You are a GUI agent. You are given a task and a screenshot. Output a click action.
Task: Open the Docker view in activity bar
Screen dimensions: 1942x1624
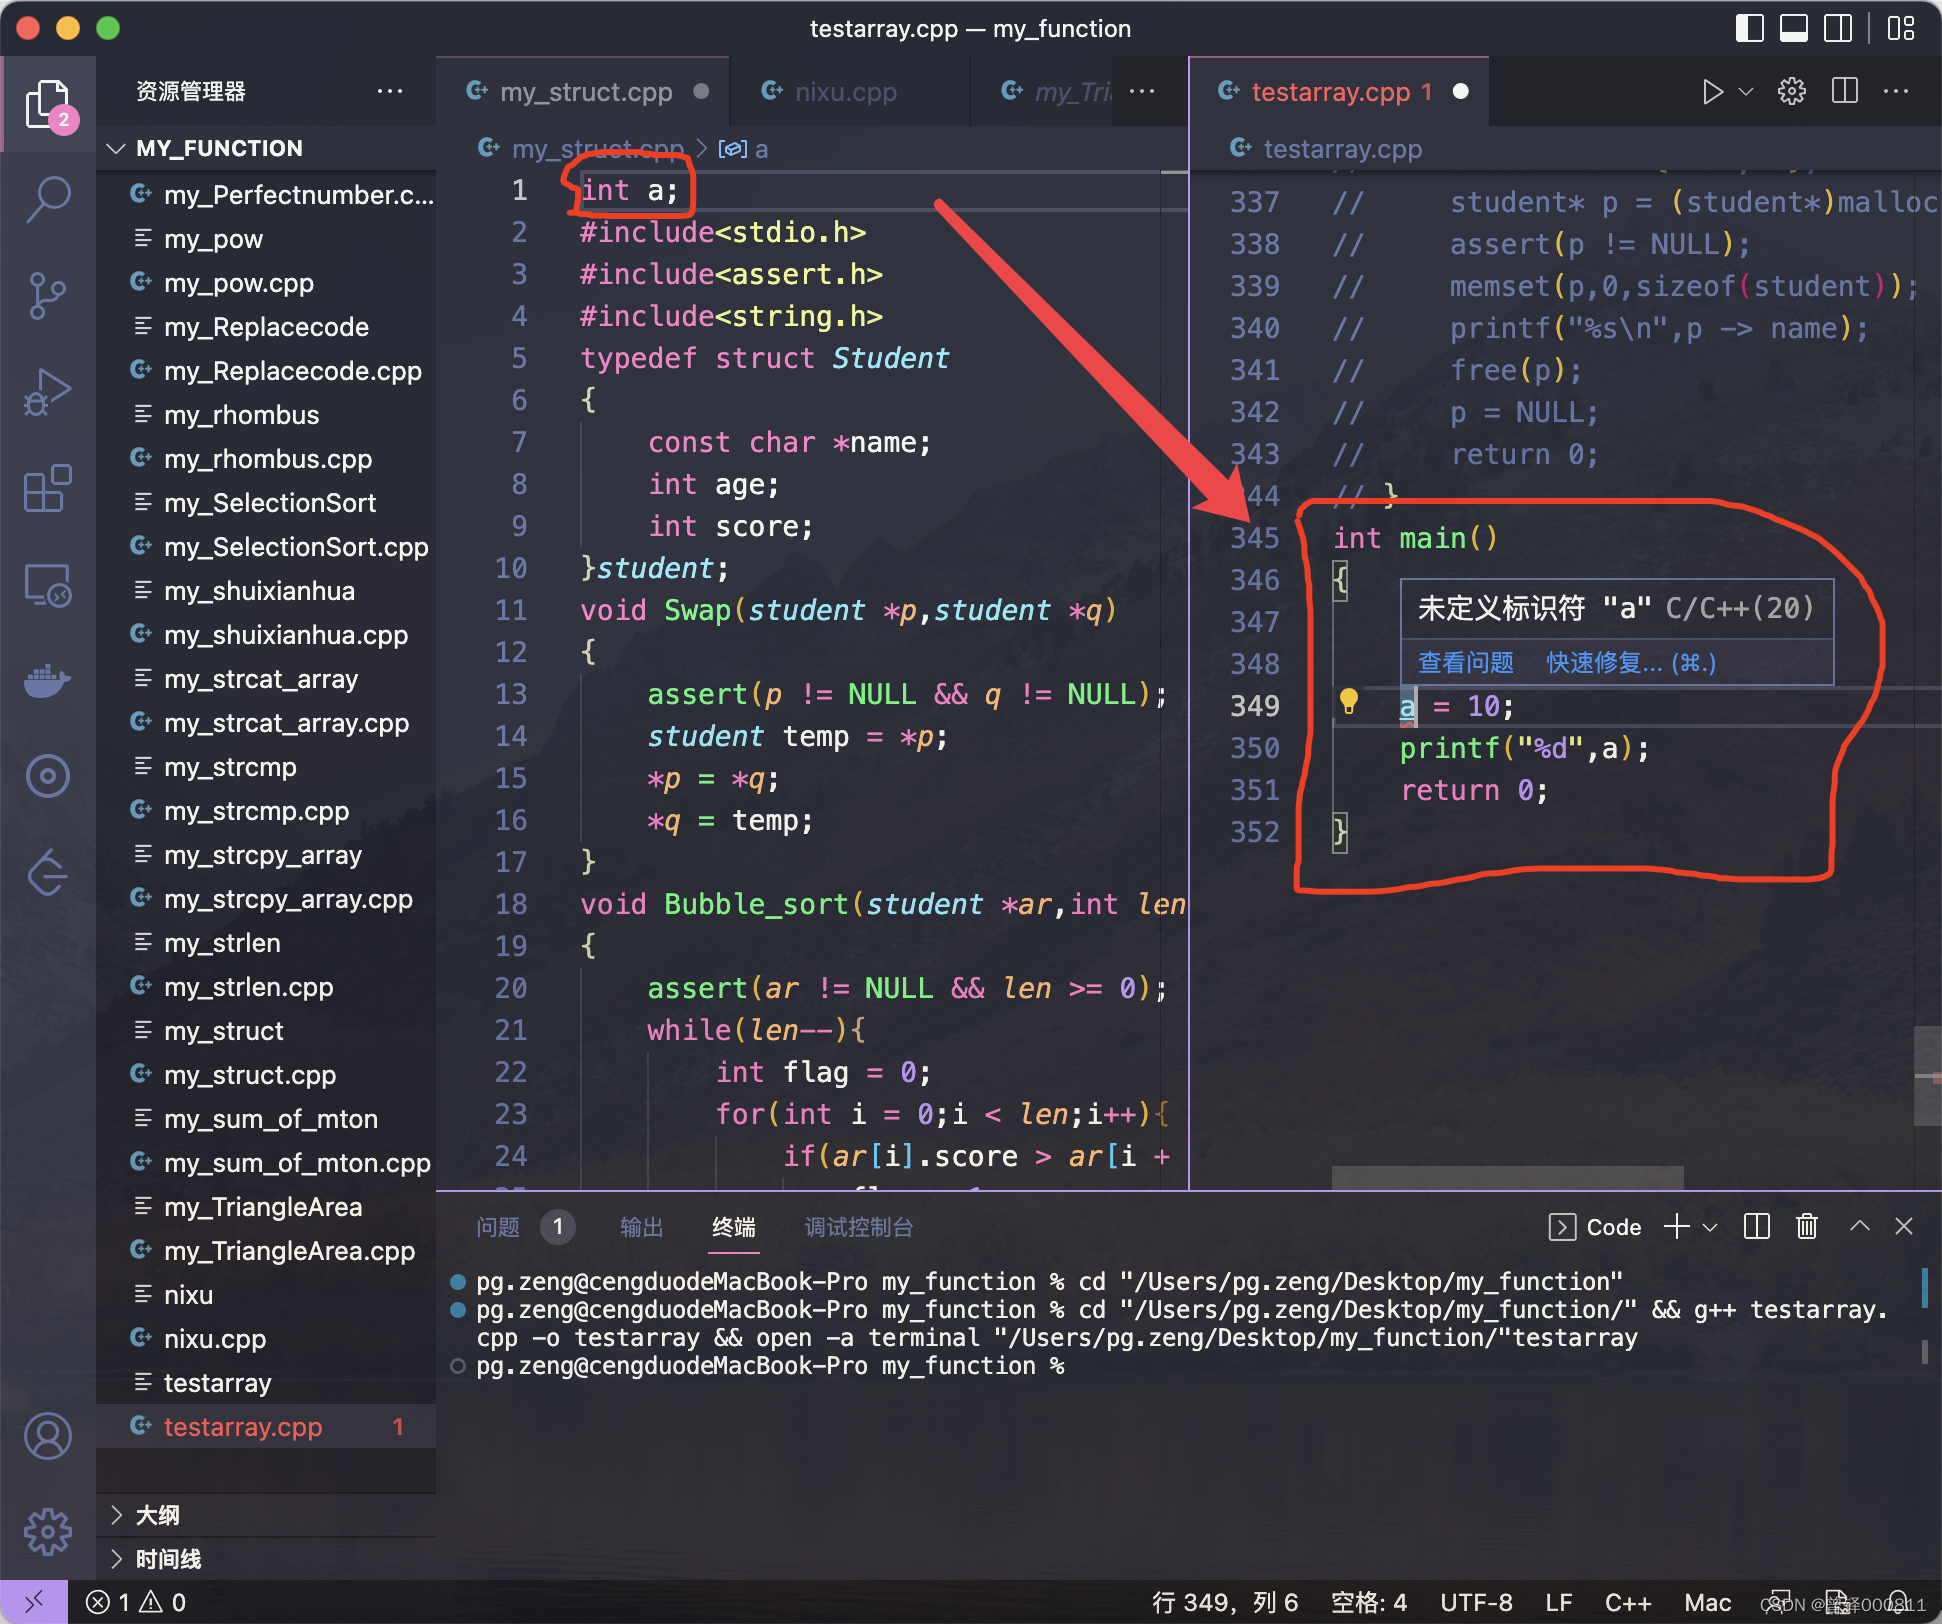coord(47,681)
